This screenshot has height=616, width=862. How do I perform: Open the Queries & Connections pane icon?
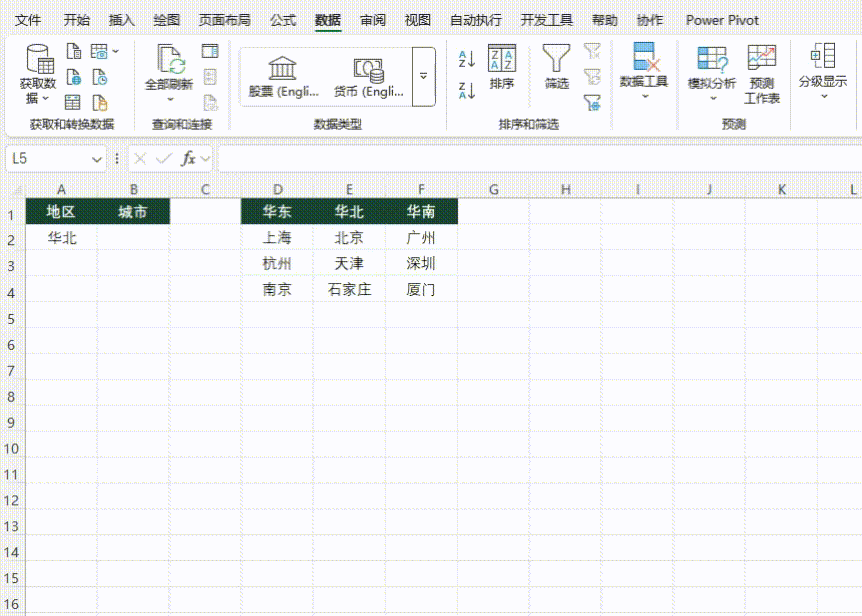tap(210, 51)
